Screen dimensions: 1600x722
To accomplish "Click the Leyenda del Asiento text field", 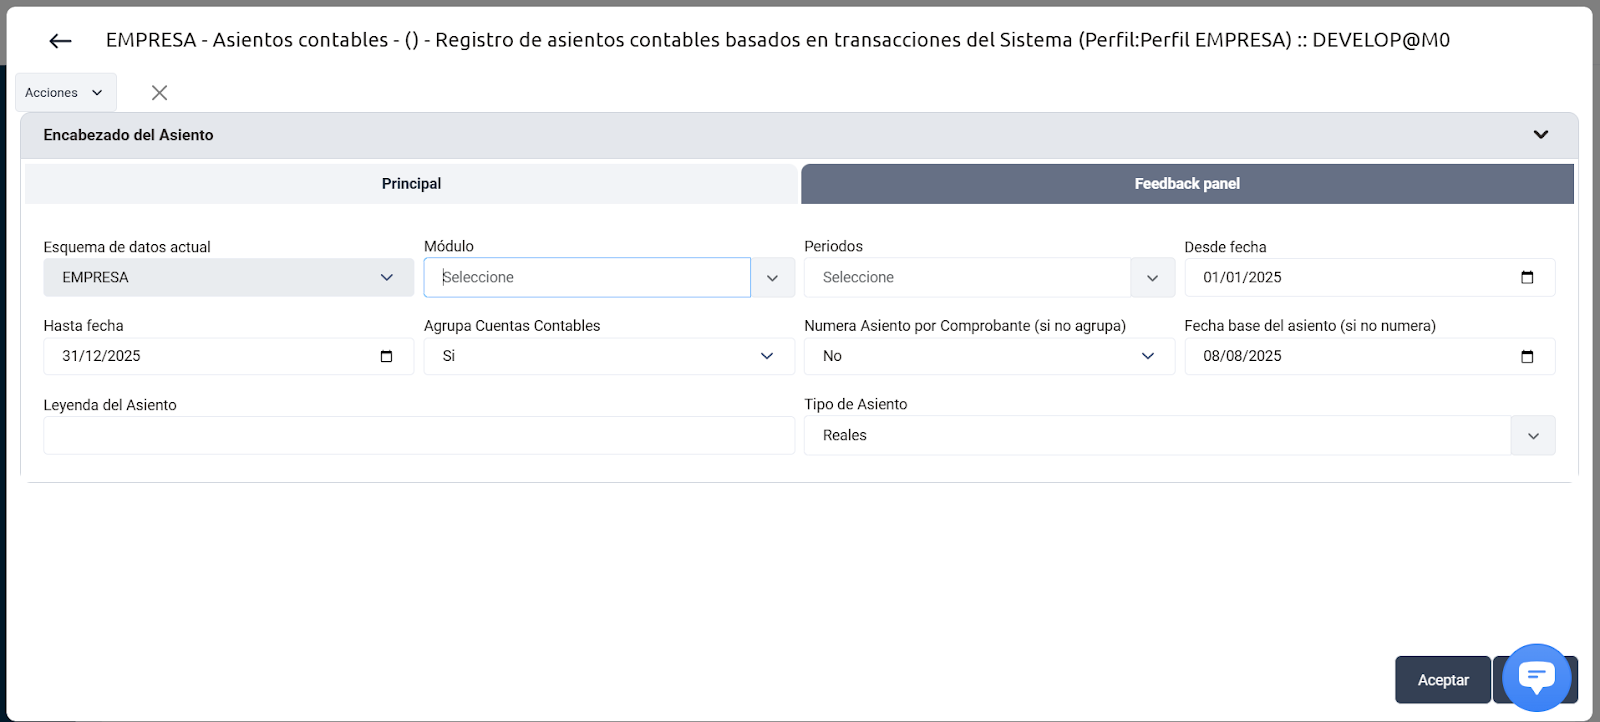I will click(419, 436).
